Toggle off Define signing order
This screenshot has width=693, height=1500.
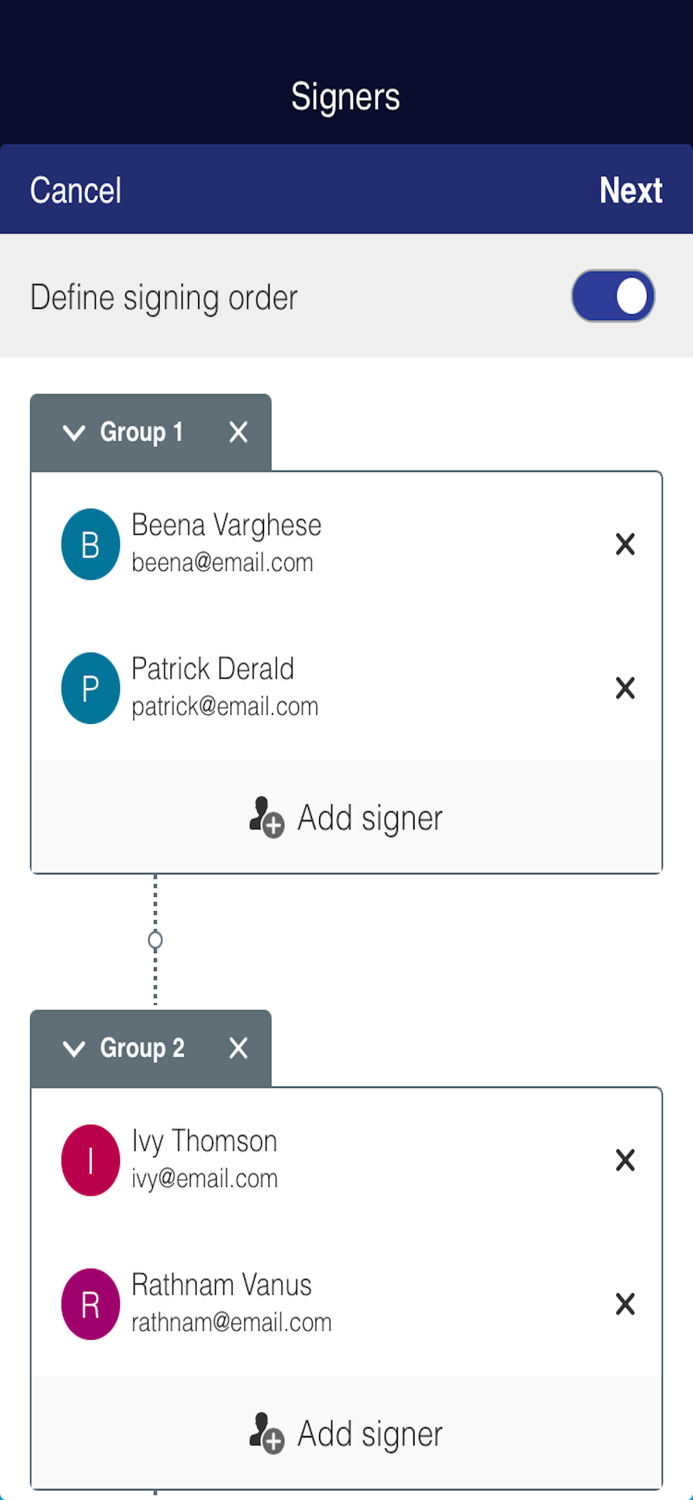point(612,295)
